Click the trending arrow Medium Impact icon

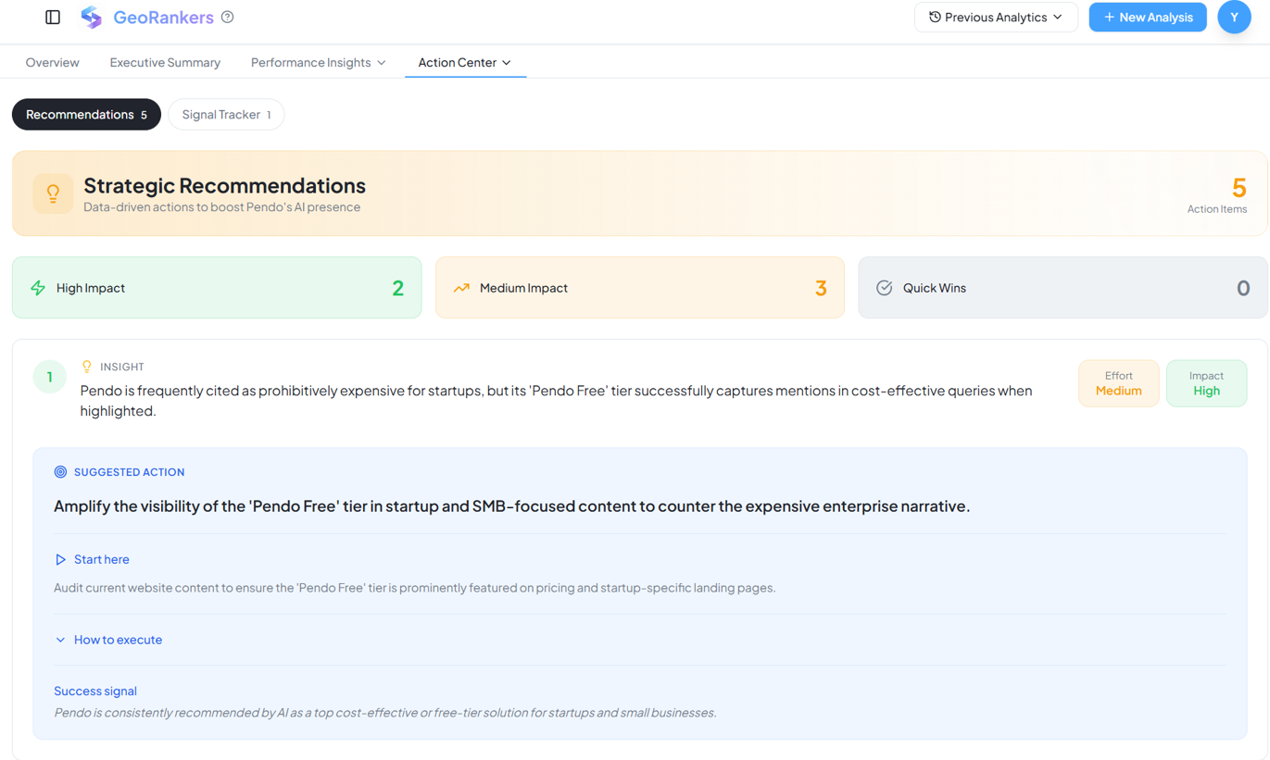pyautogui.click(x=461, y=288)
